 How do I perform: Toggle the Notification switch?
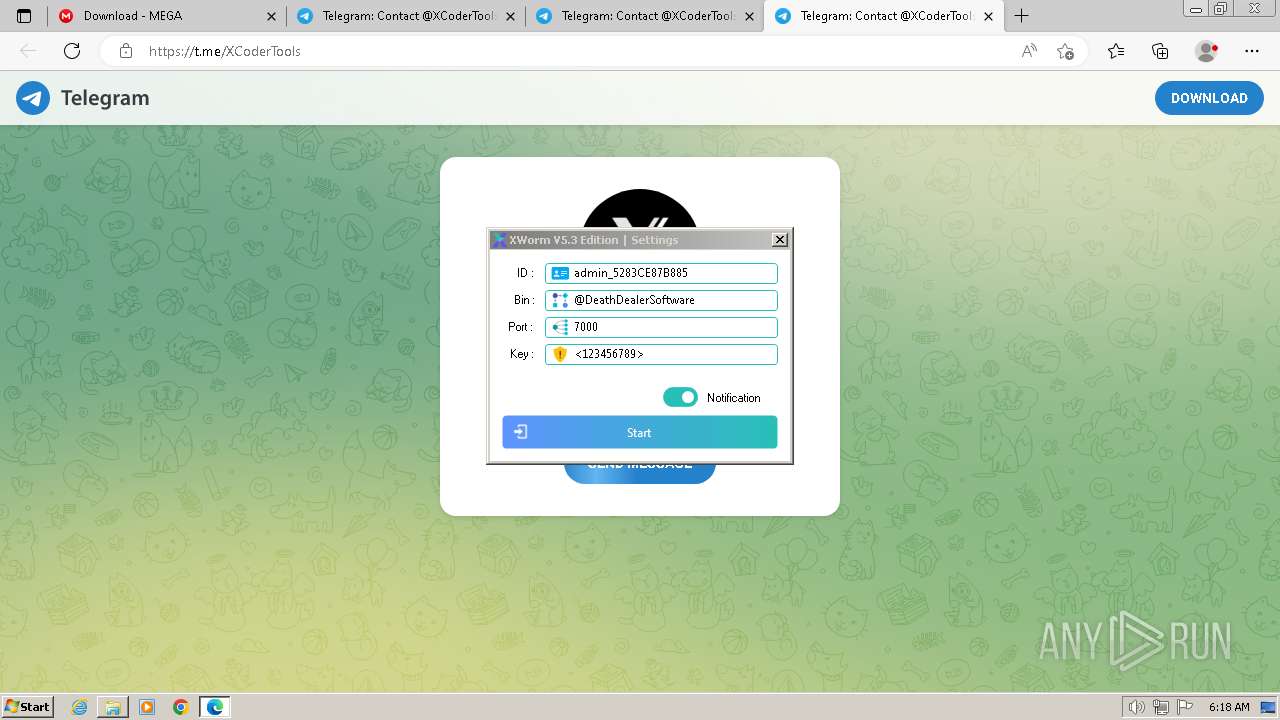[680, 397]
